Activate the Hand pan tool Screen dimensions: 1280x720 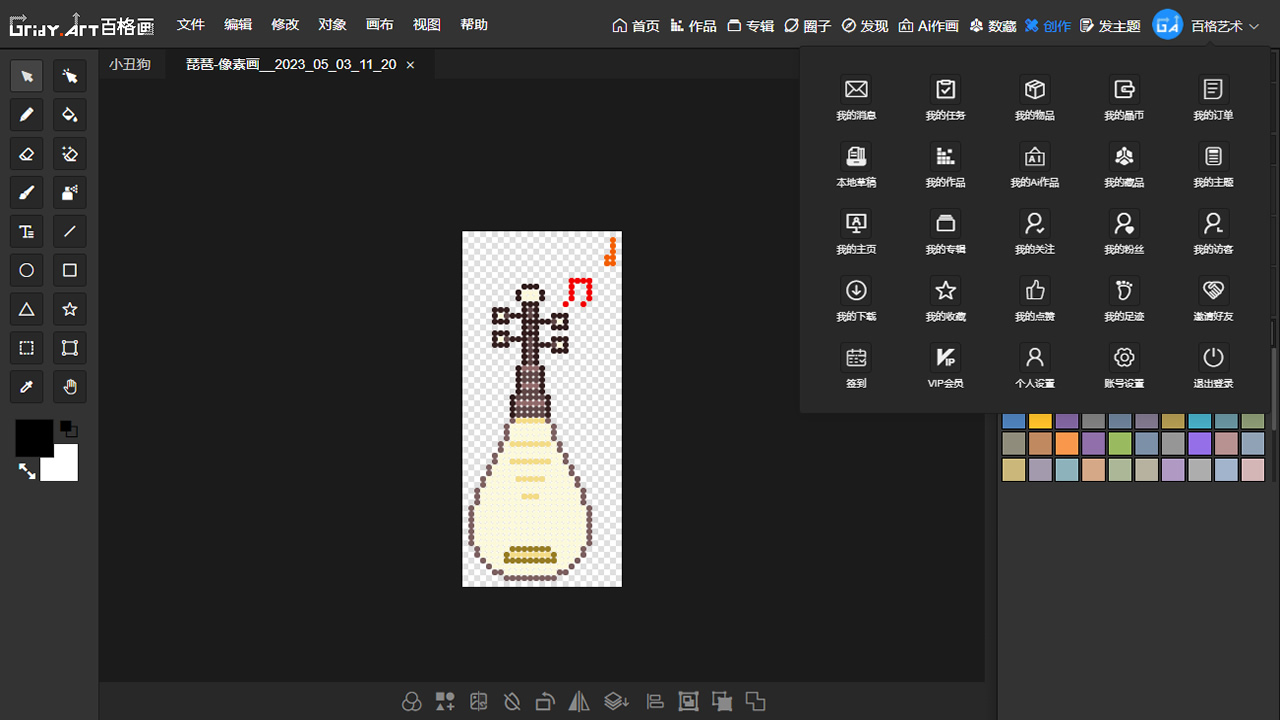point(69,387)
